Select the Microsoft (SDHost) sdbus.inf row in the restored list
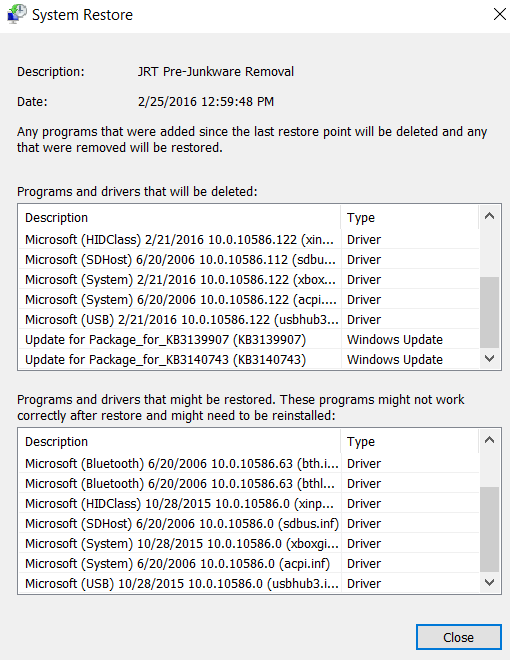The image size is (510, 660). coord(249,523)
